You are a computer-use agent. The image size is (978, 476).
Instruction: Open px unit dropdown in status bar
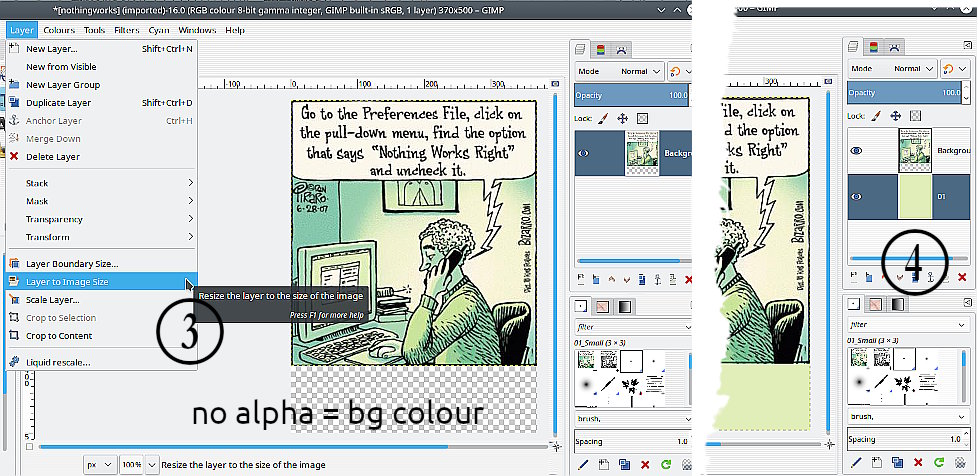[100, 464]
